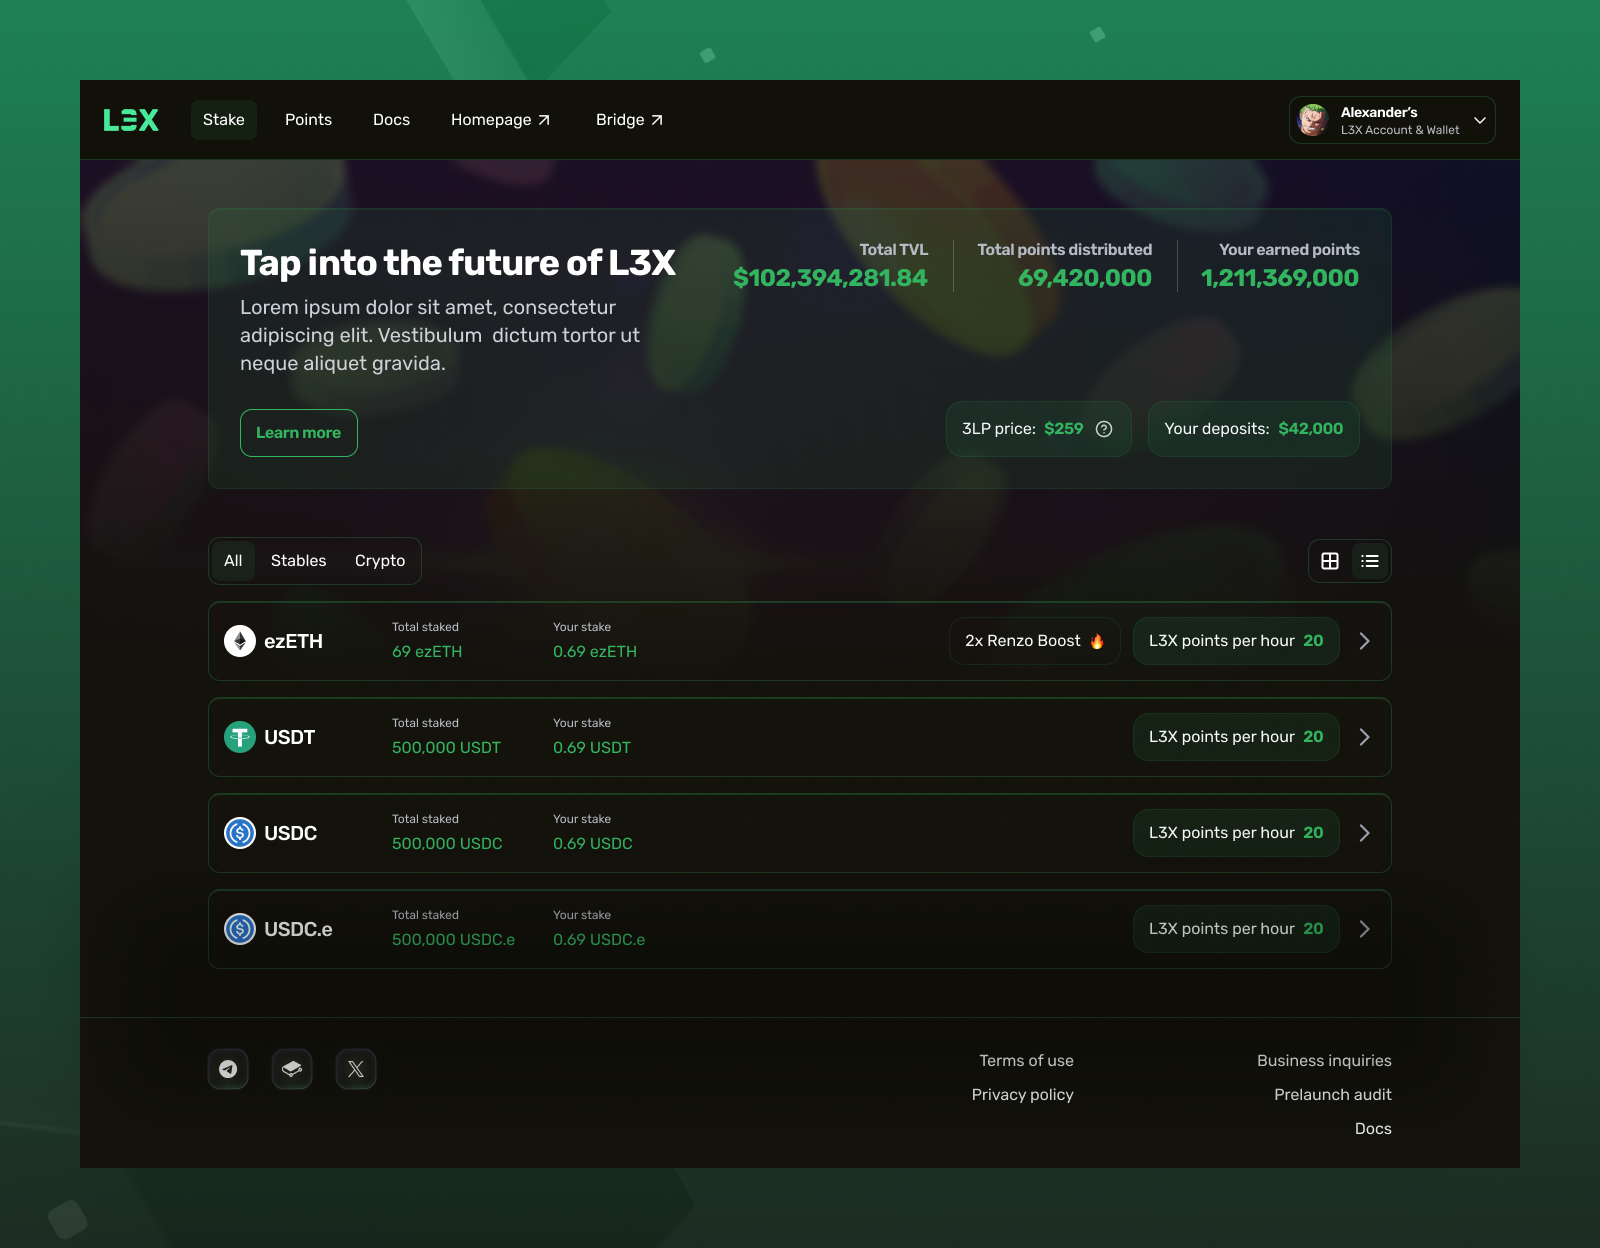Select the Stables filter
Screen dimensions: 1600x1248
[298, 561]
